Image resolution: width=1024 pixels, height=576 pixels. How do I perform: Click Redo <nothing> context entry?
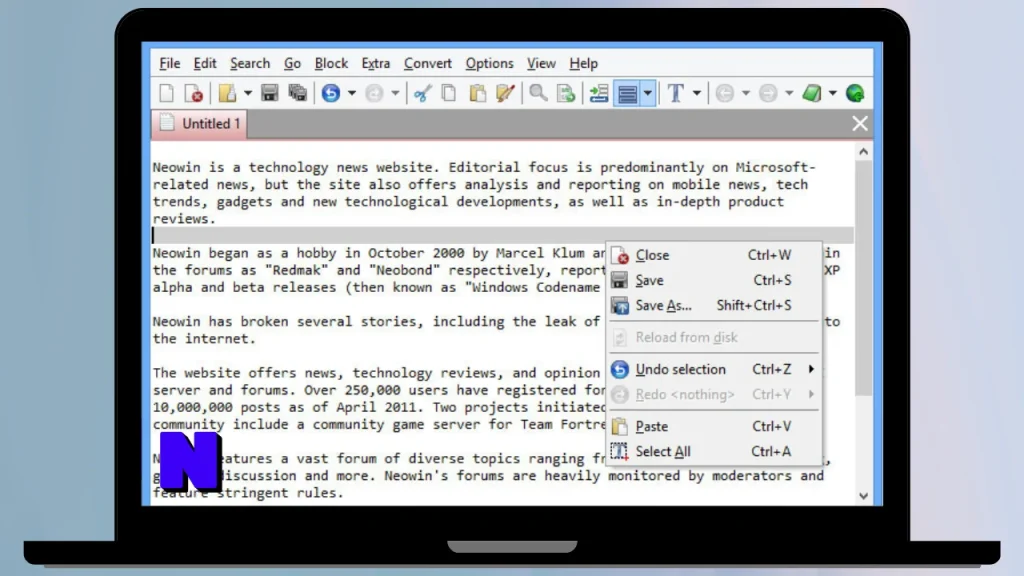(x=713, y=394)
